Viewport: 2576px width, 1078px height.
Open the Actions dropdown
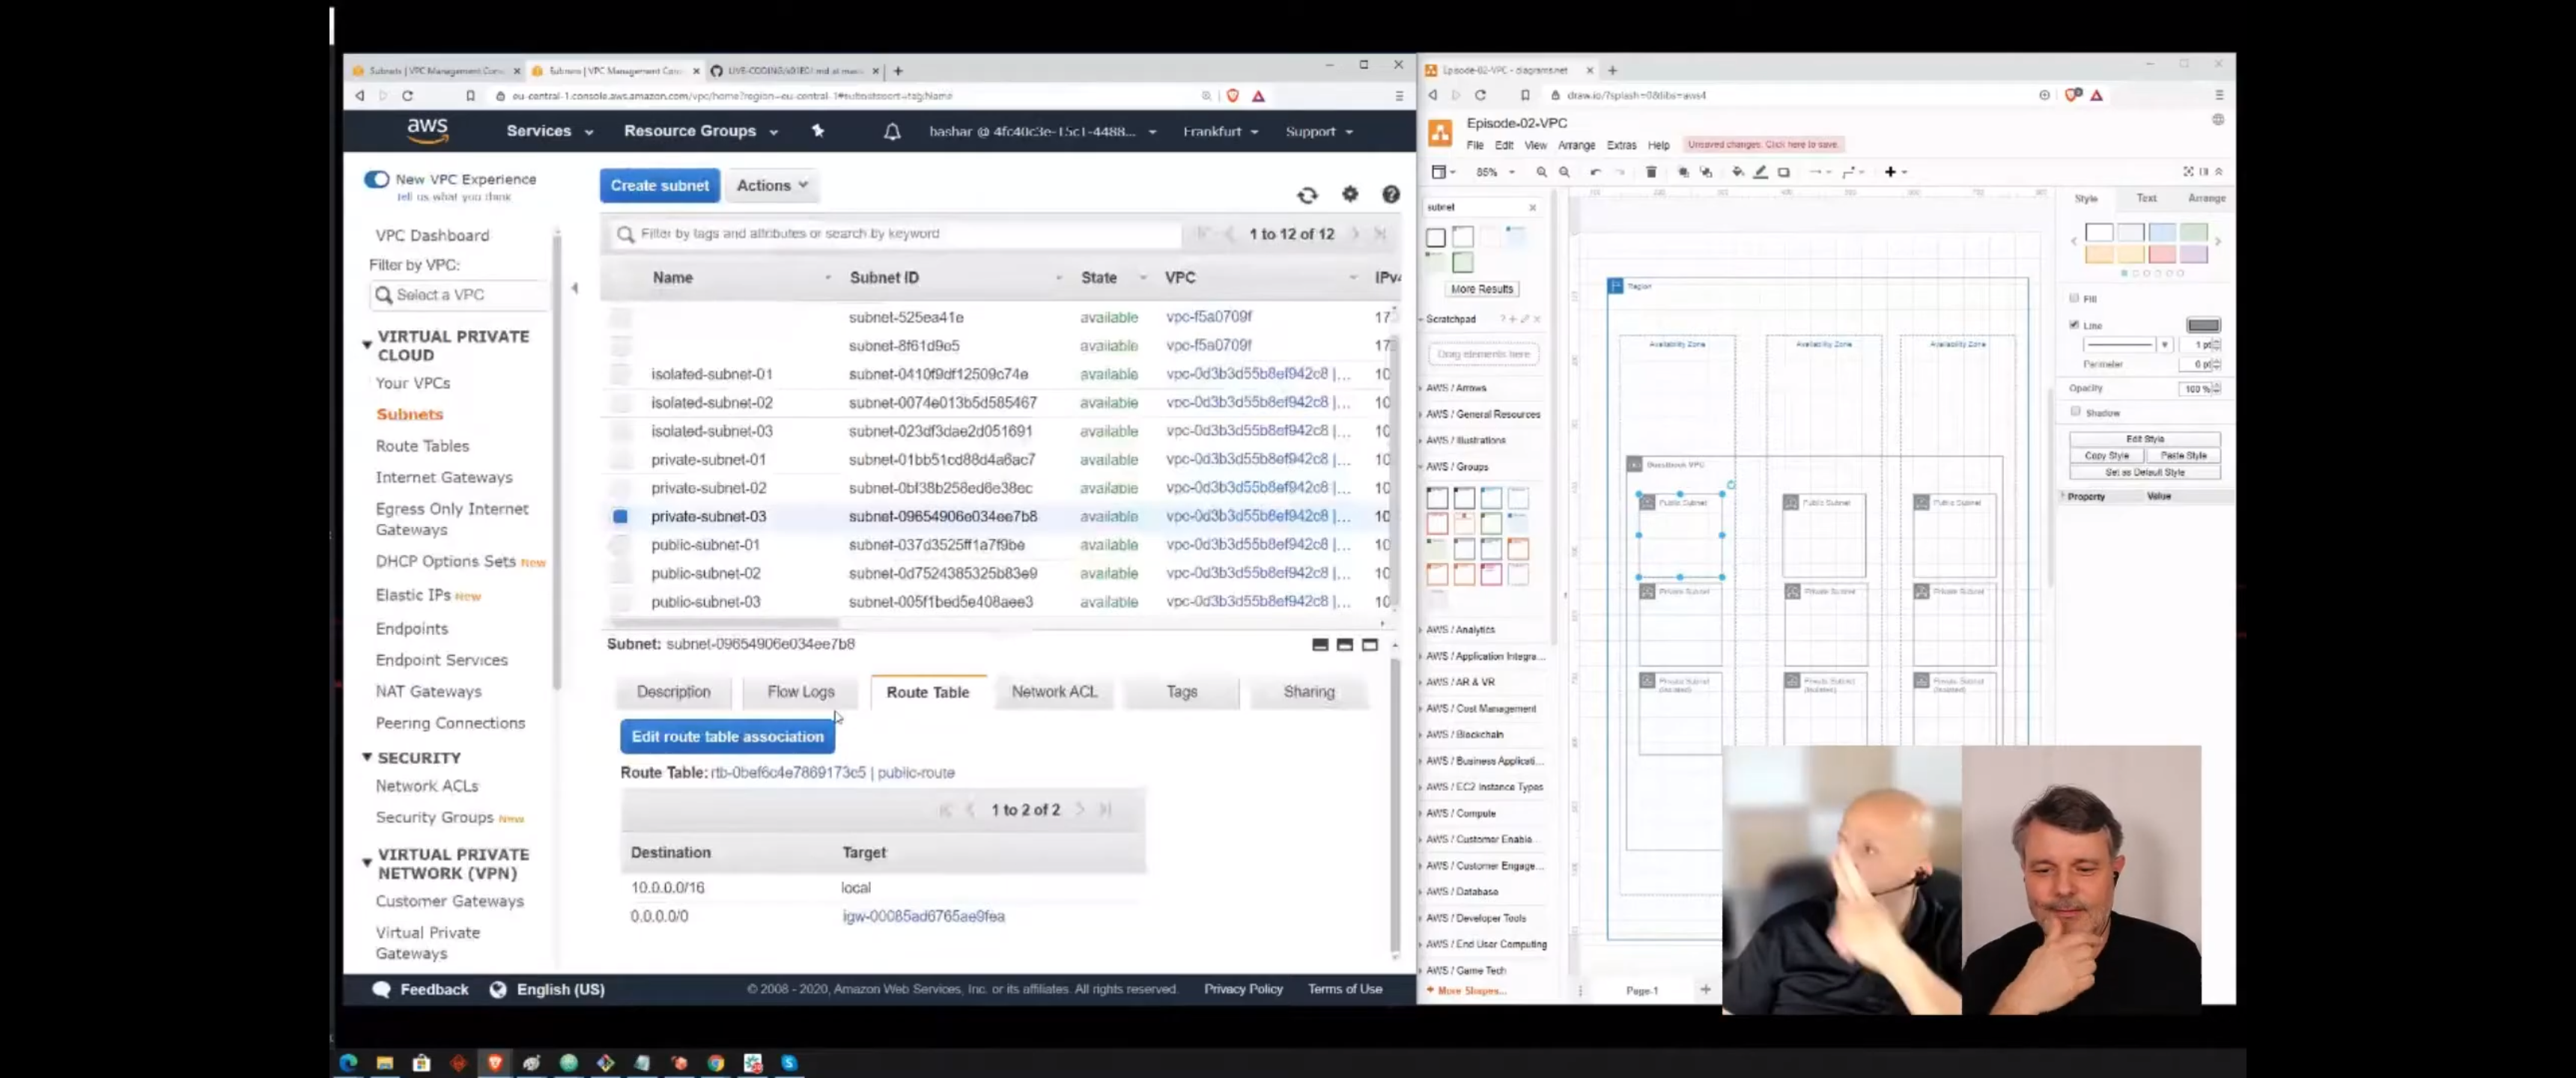click(771, 185)
